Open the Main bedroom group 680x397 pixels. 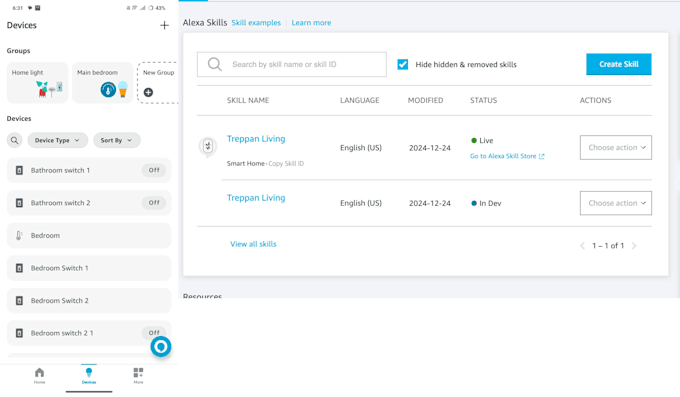pos(103,82)
